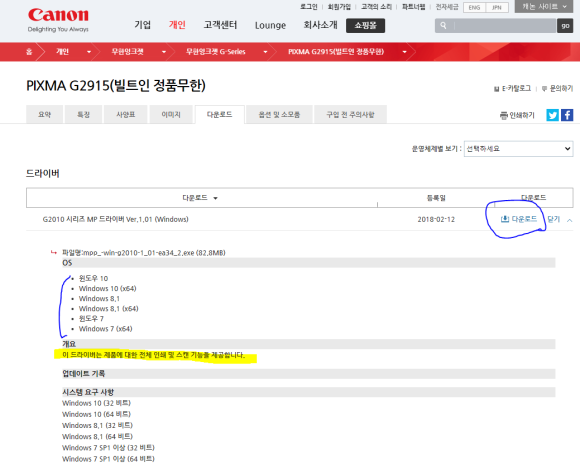Viewport: 580px width, 471px height.
Task: Switch to the 요약 tab
Action: (x=44, y=115)
